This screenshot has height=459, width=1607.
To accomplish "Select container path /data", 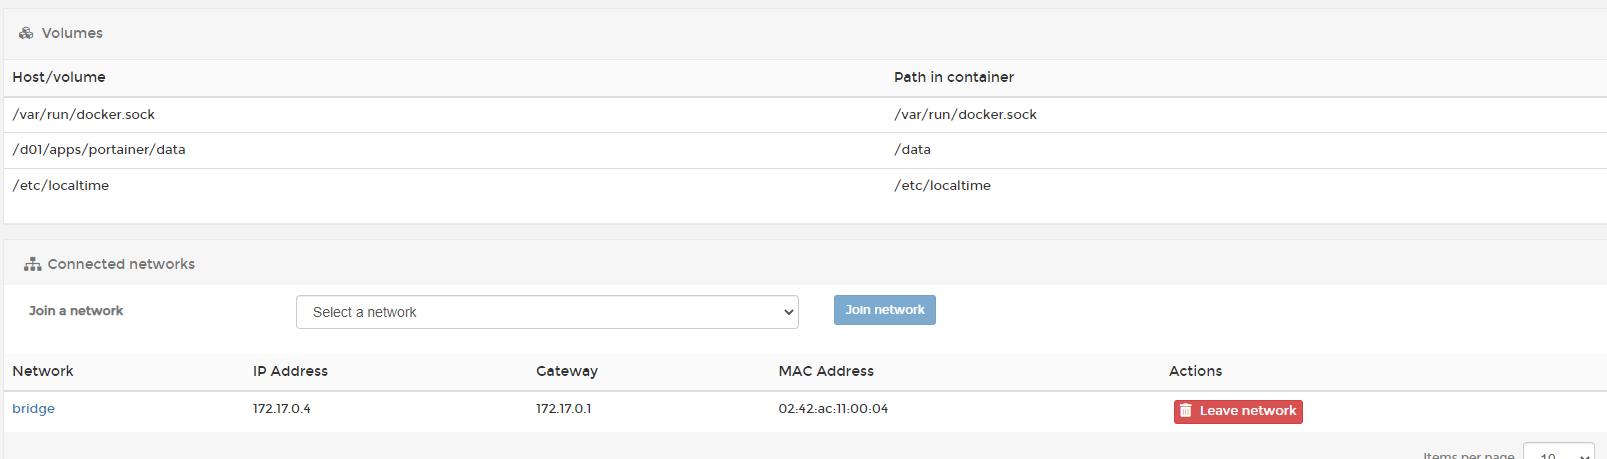I will coord(912,149).
